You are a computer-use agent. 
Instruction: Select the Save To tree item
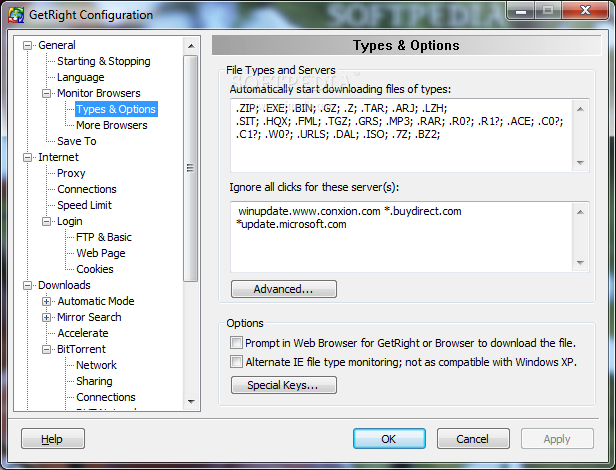tap(77, 141)
